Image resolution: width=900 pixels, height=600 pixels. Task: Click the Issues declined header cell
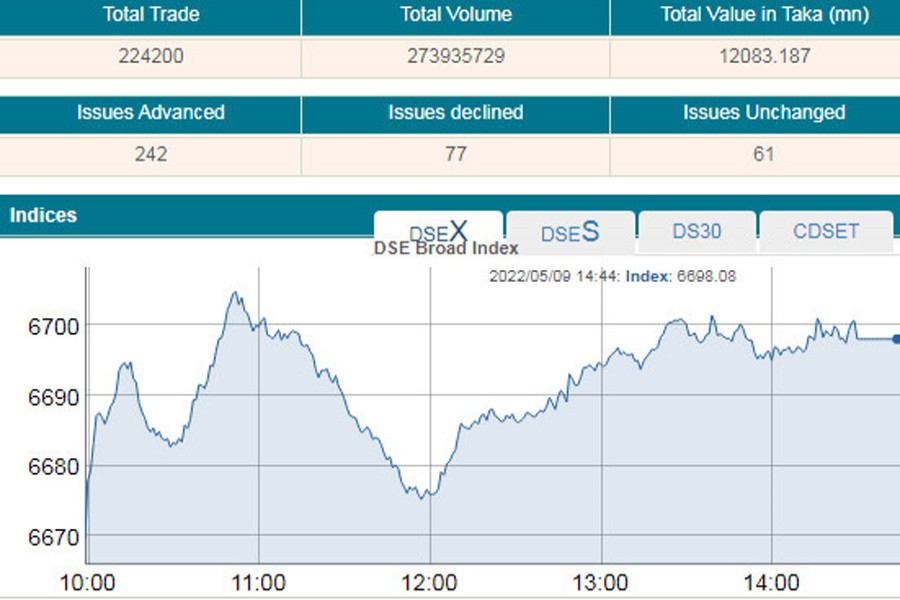455,113
